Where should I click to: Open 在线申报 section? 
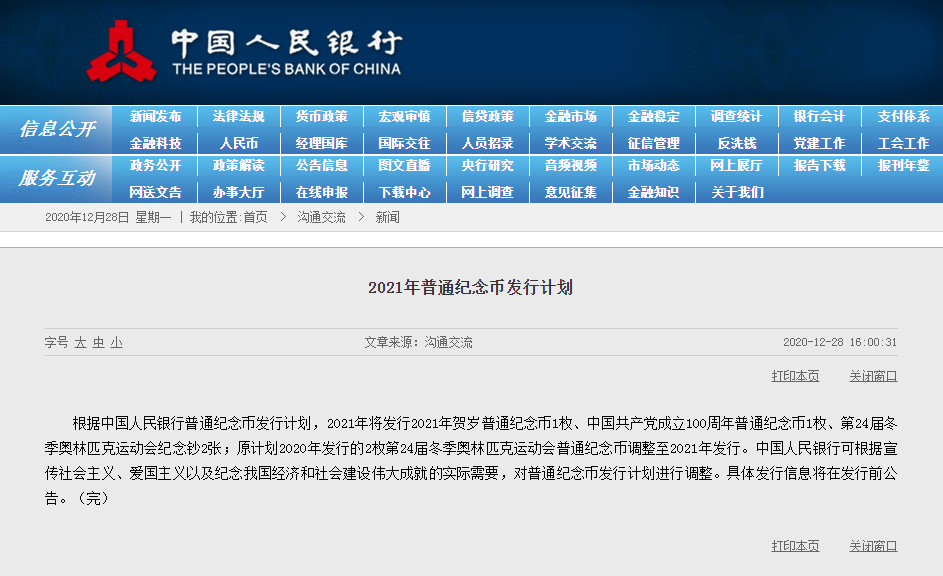[x=321, y=192]
